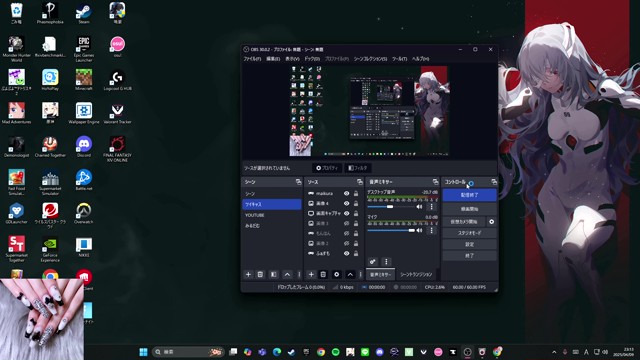Open the File menu in OBS
This screenshot has width=640, height=360.
252,59
